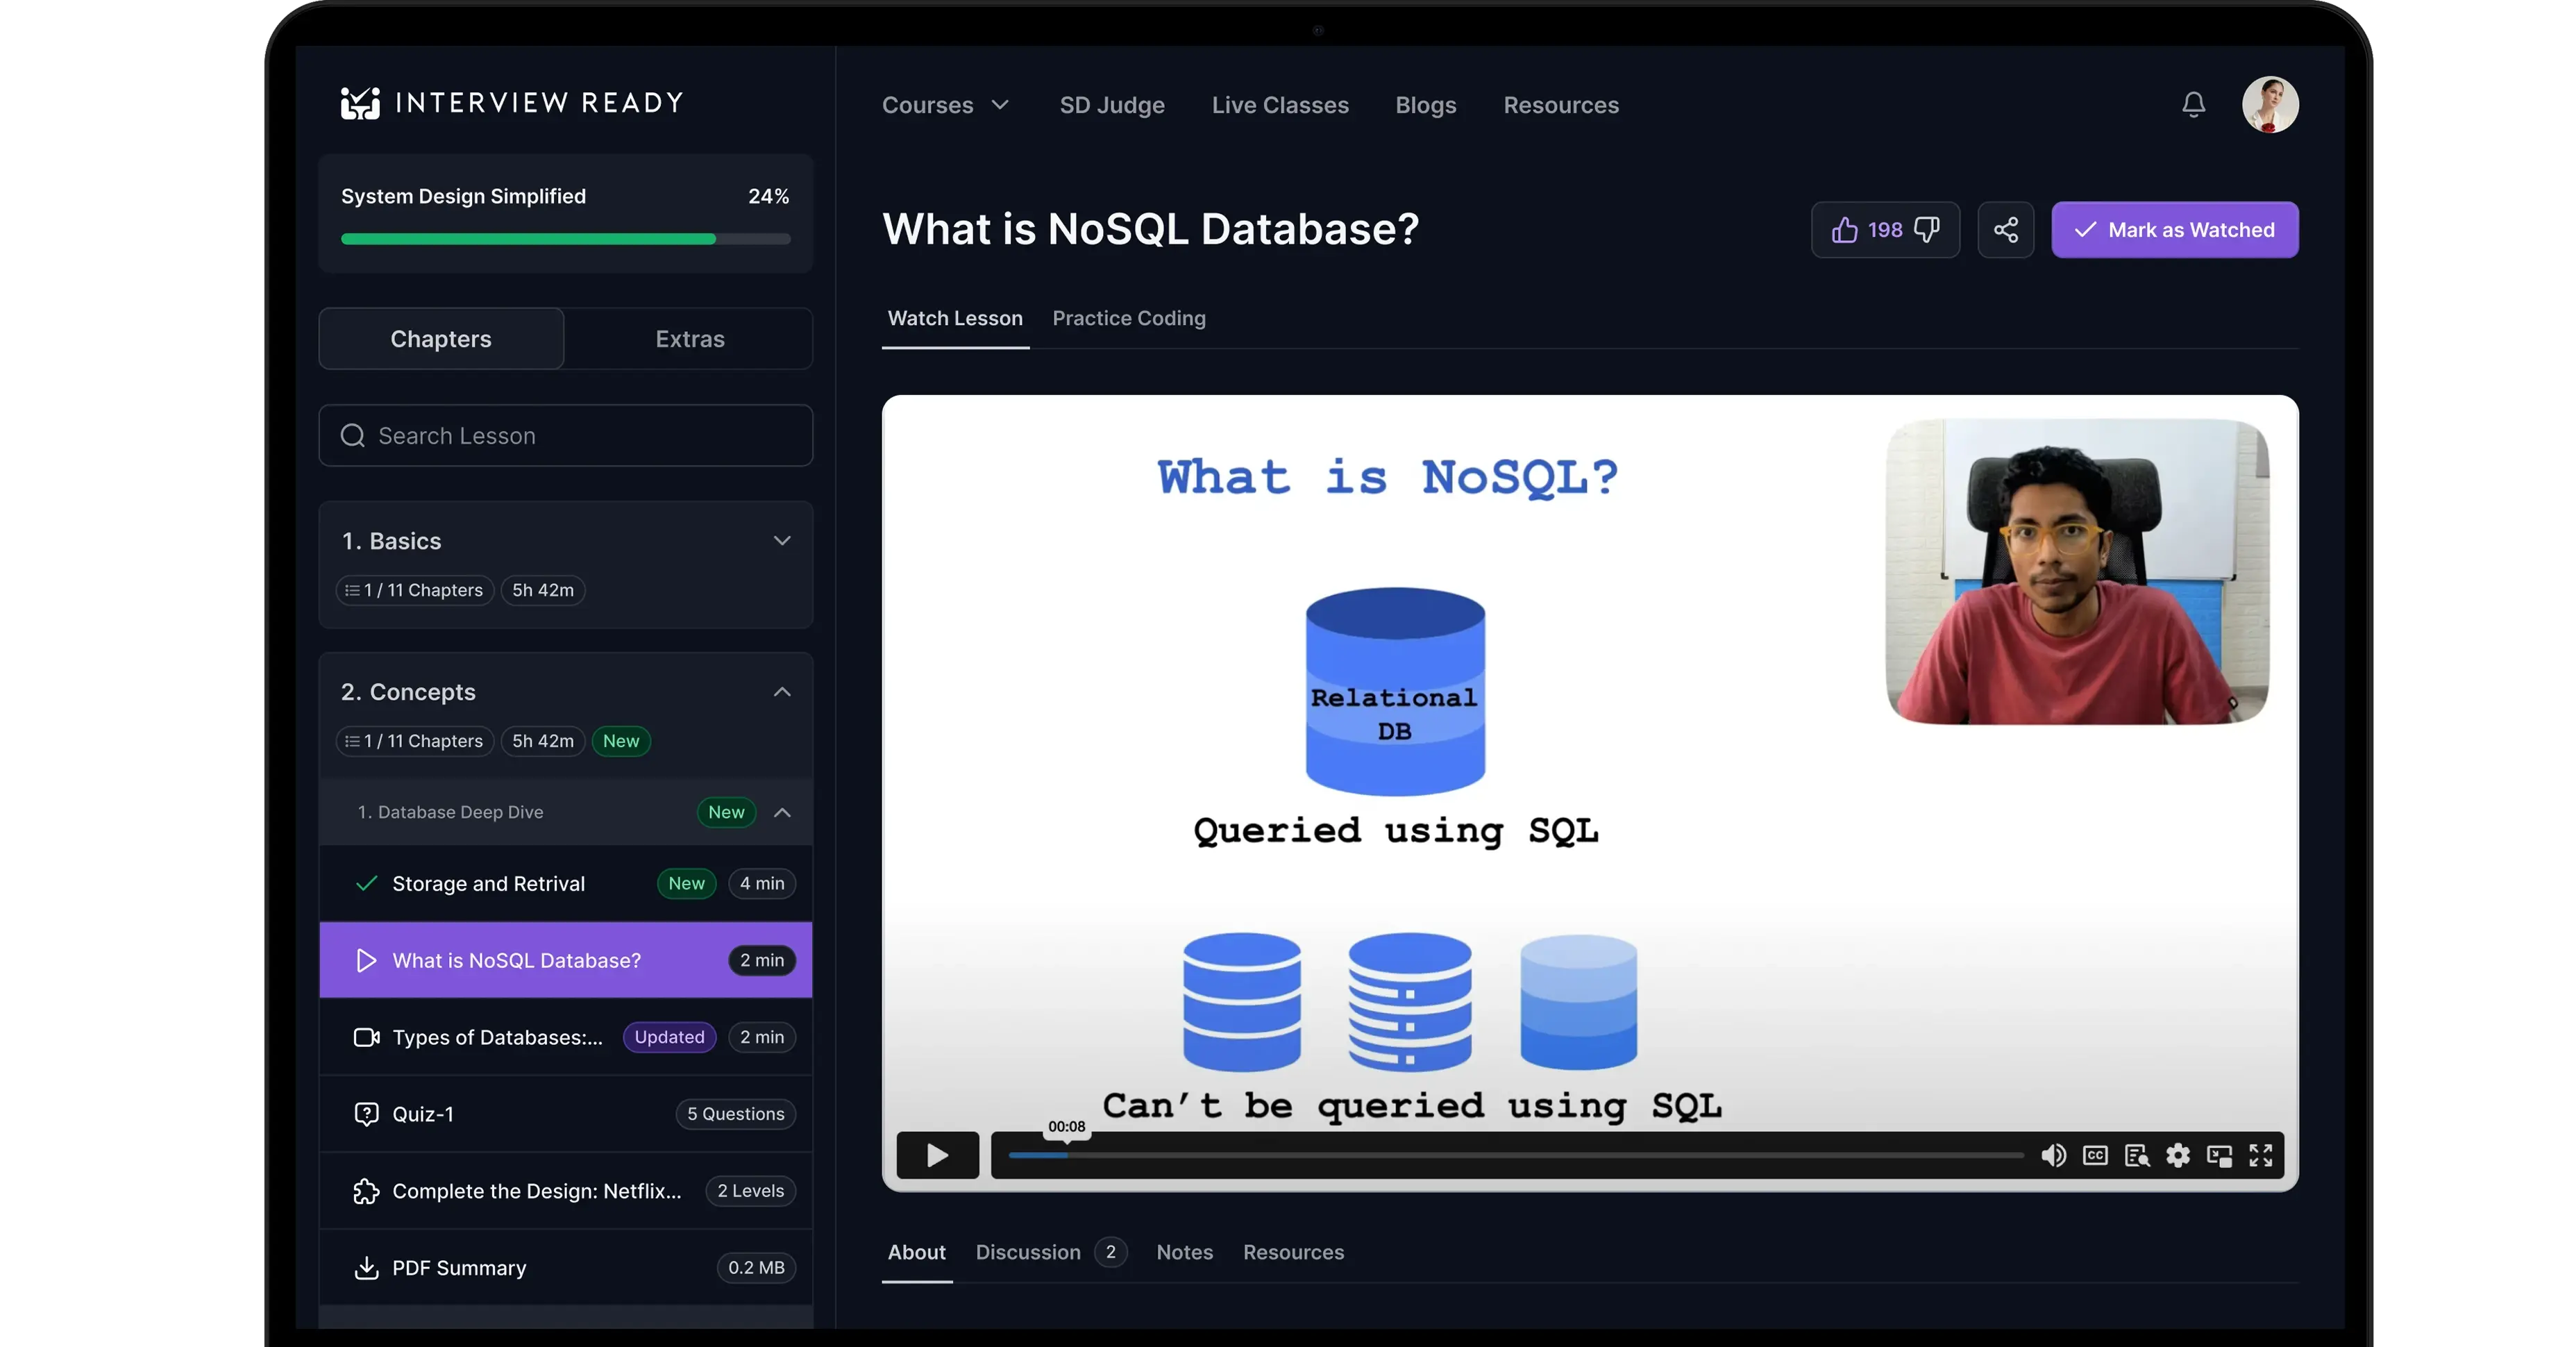
Task: Click the thumbs down dislike icon
Action: click(x=1927, y=229)
